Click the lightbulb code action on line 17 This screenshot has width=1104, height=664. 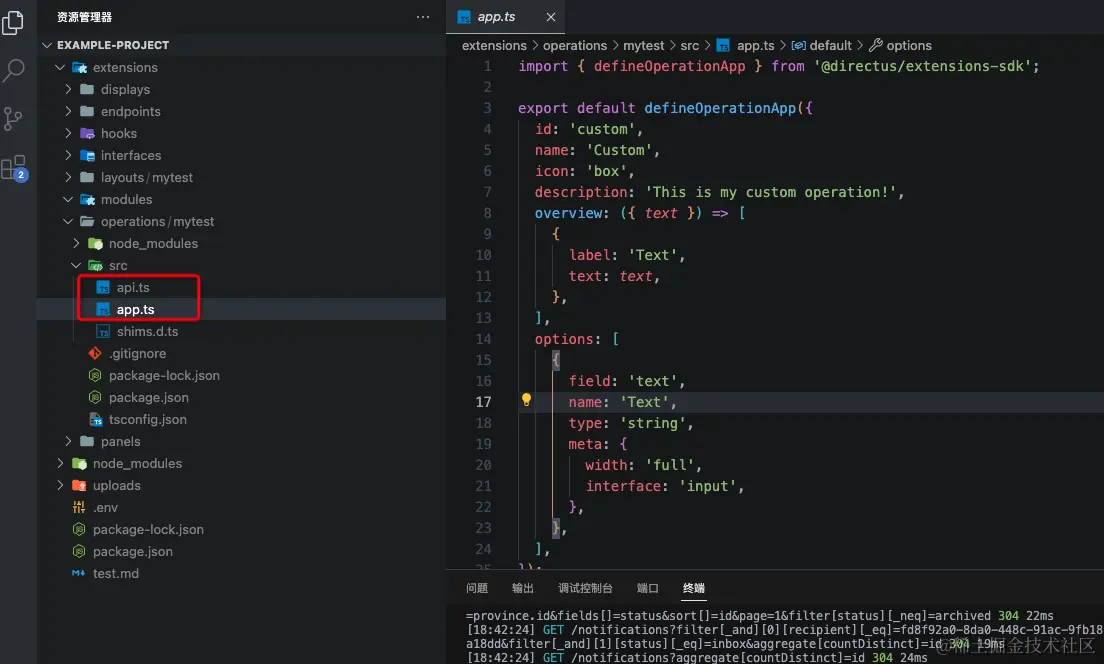[x=526, y=400]
